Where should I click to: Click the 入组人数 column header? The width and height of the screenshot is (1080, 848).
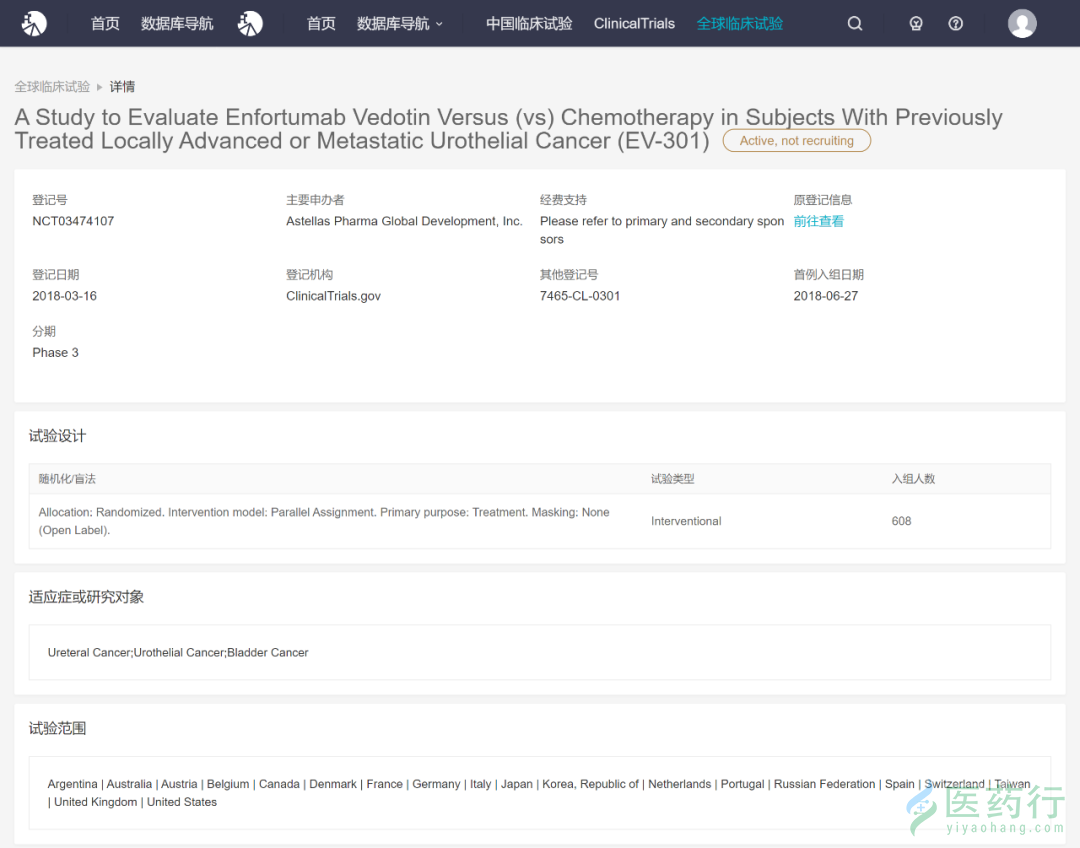point(913,479)
